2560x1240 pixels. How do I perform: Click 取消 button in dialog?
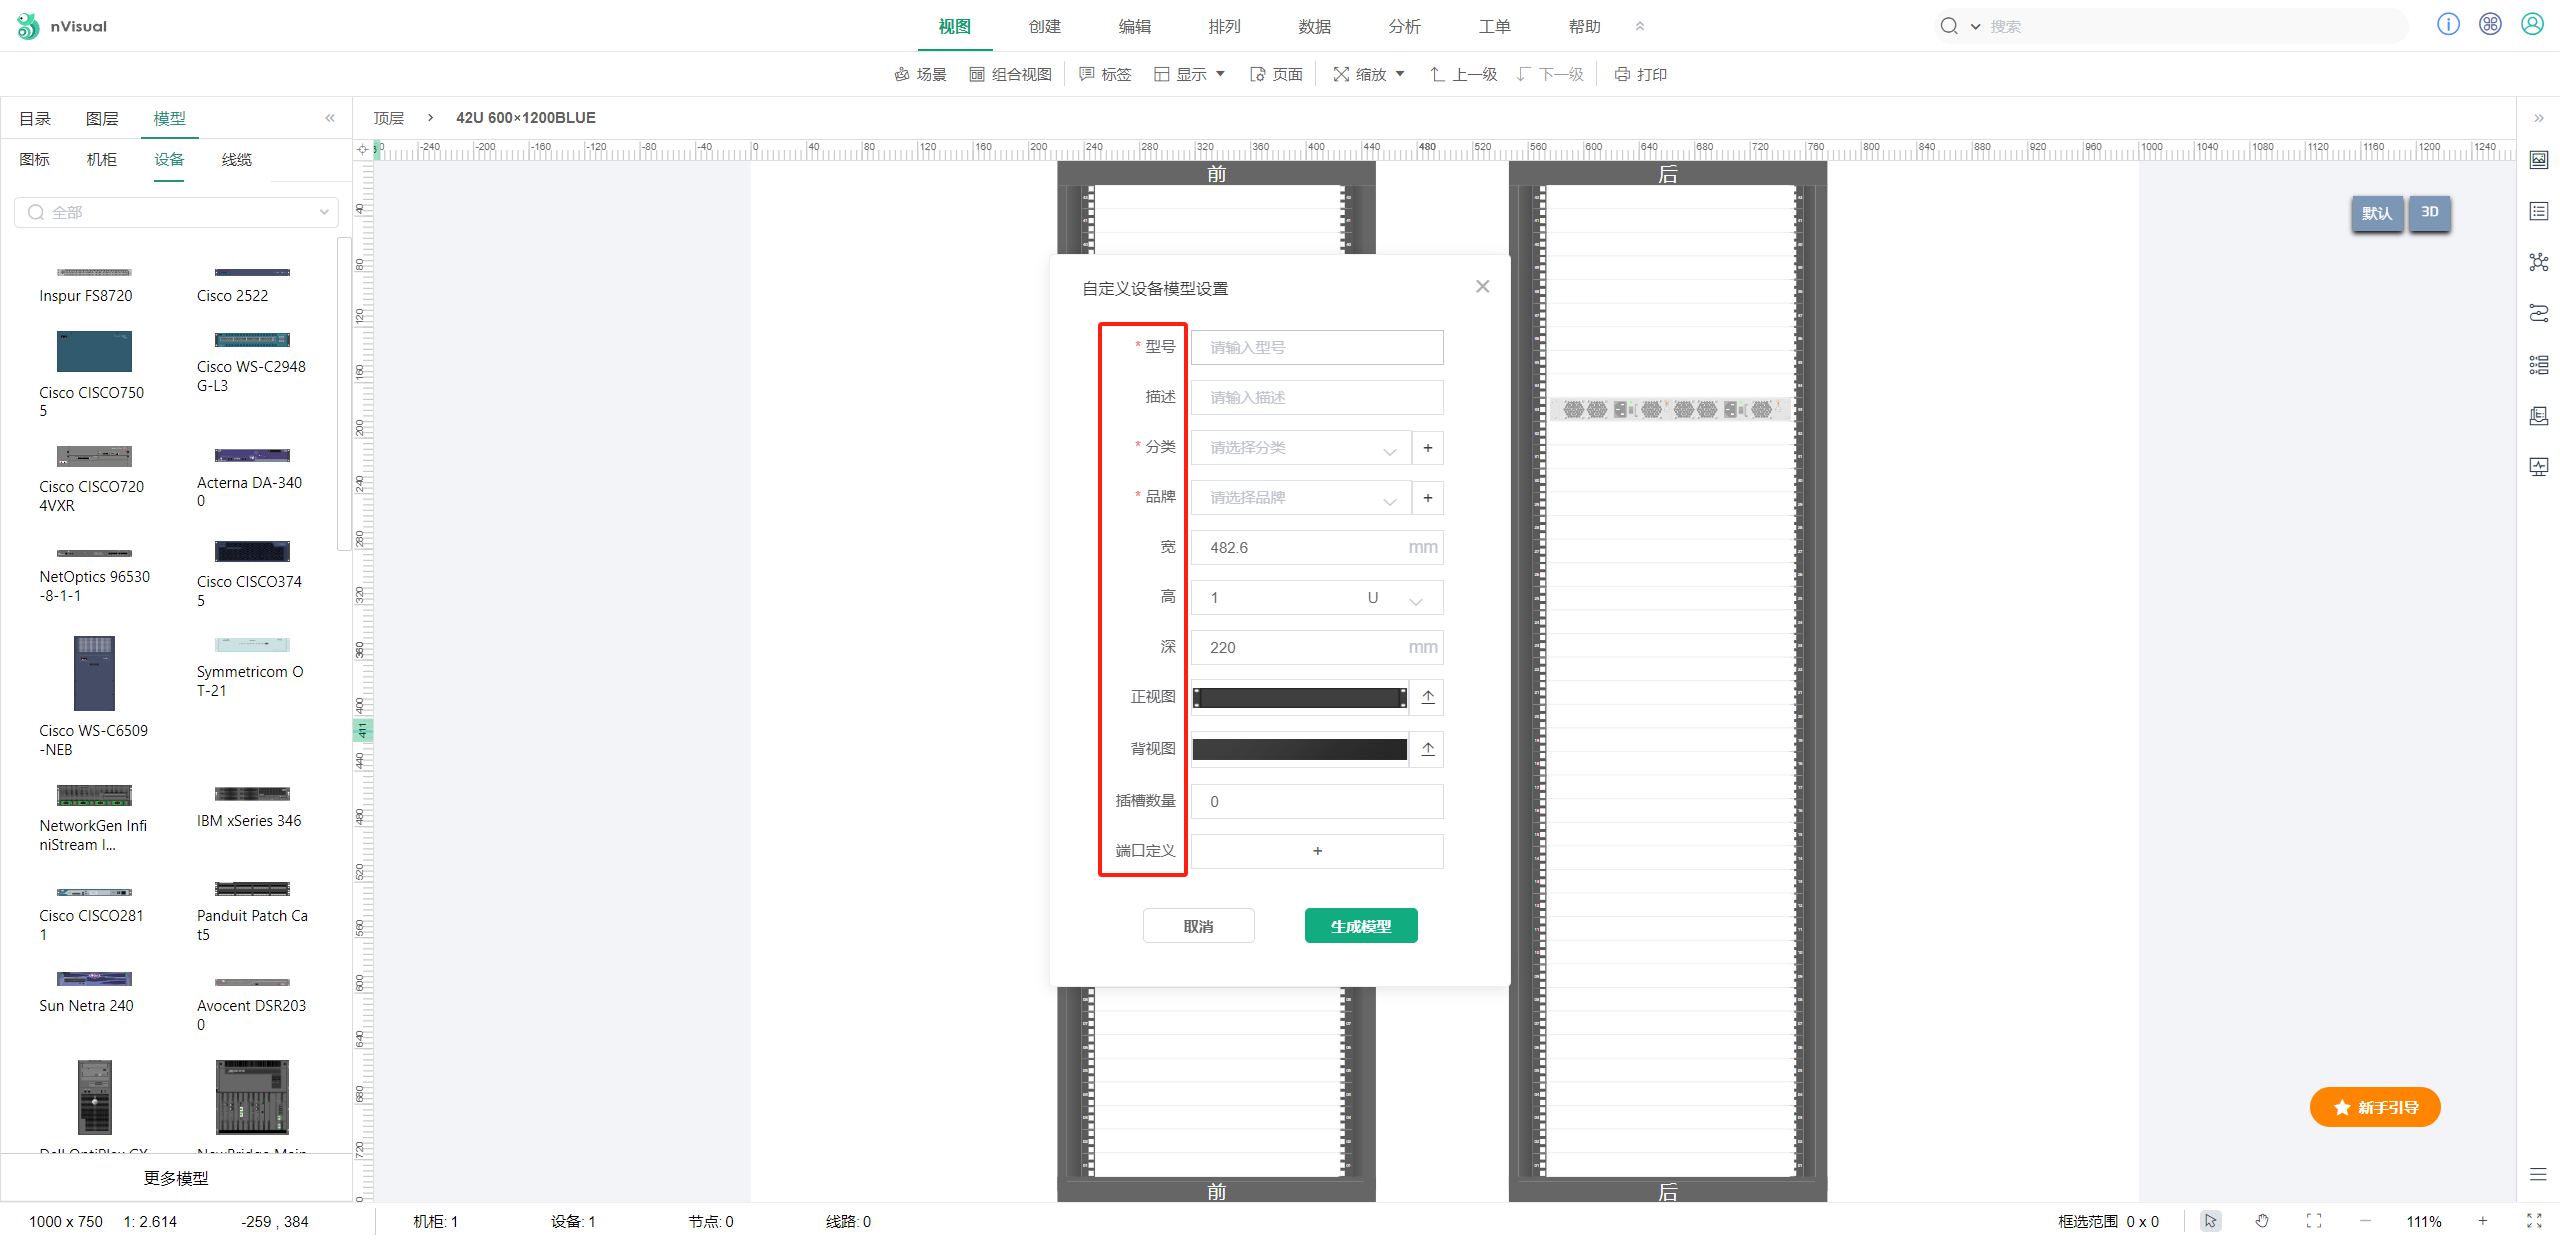click(x=1198, y=926)
